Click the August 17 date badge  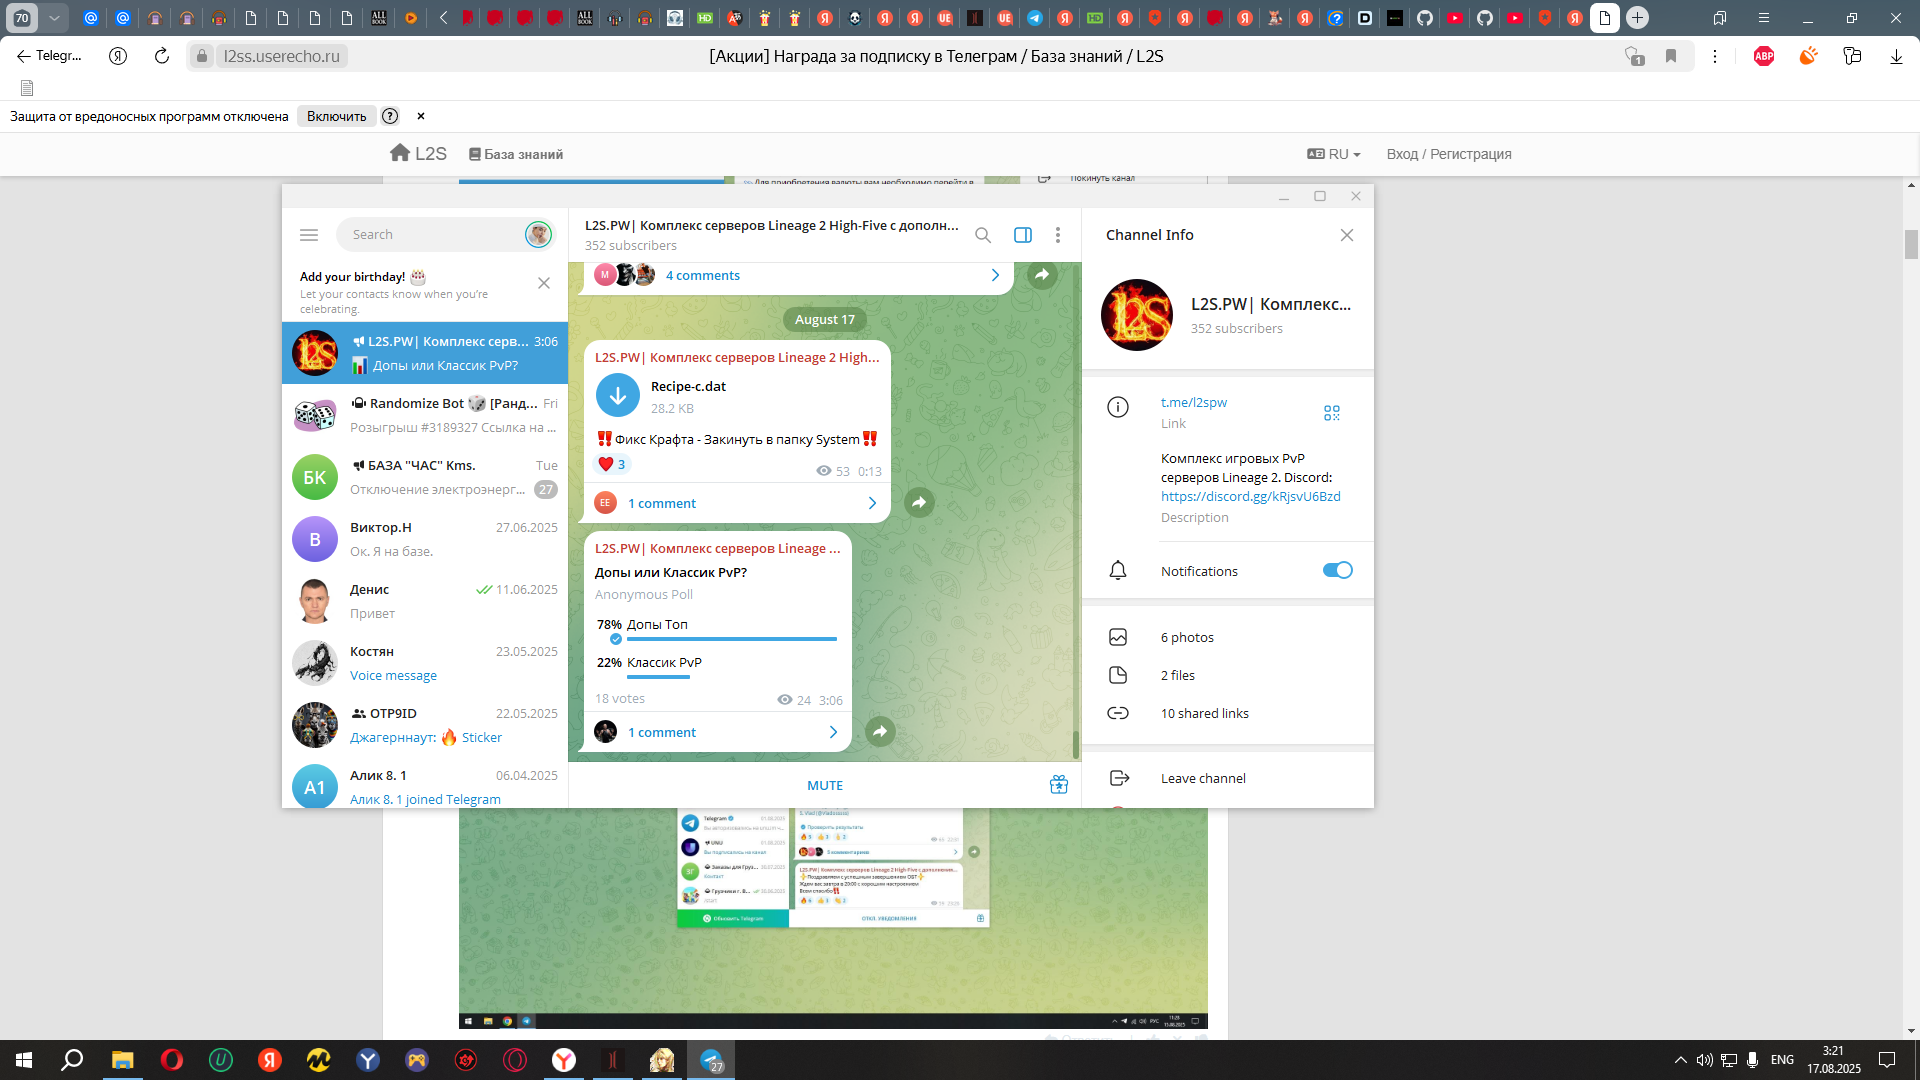click(825, 319)
